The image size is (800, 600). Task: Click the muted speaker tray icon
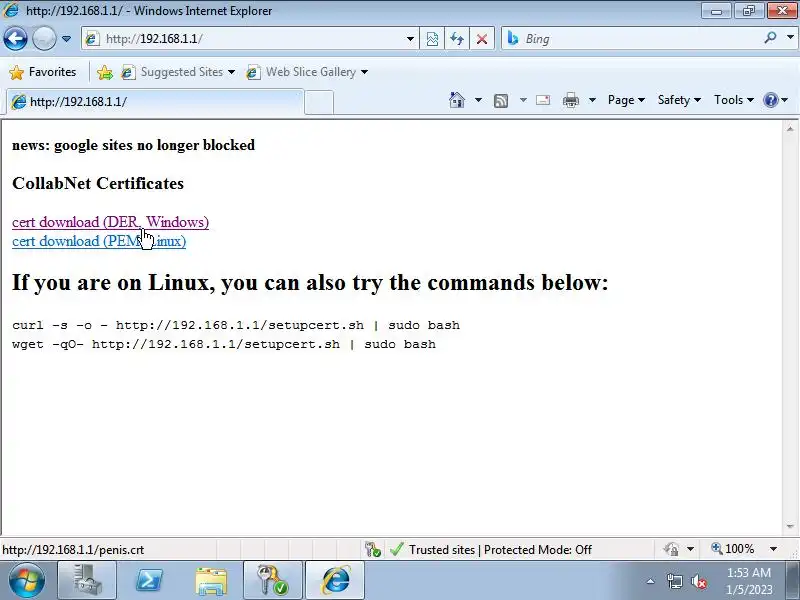click(698, 581)
